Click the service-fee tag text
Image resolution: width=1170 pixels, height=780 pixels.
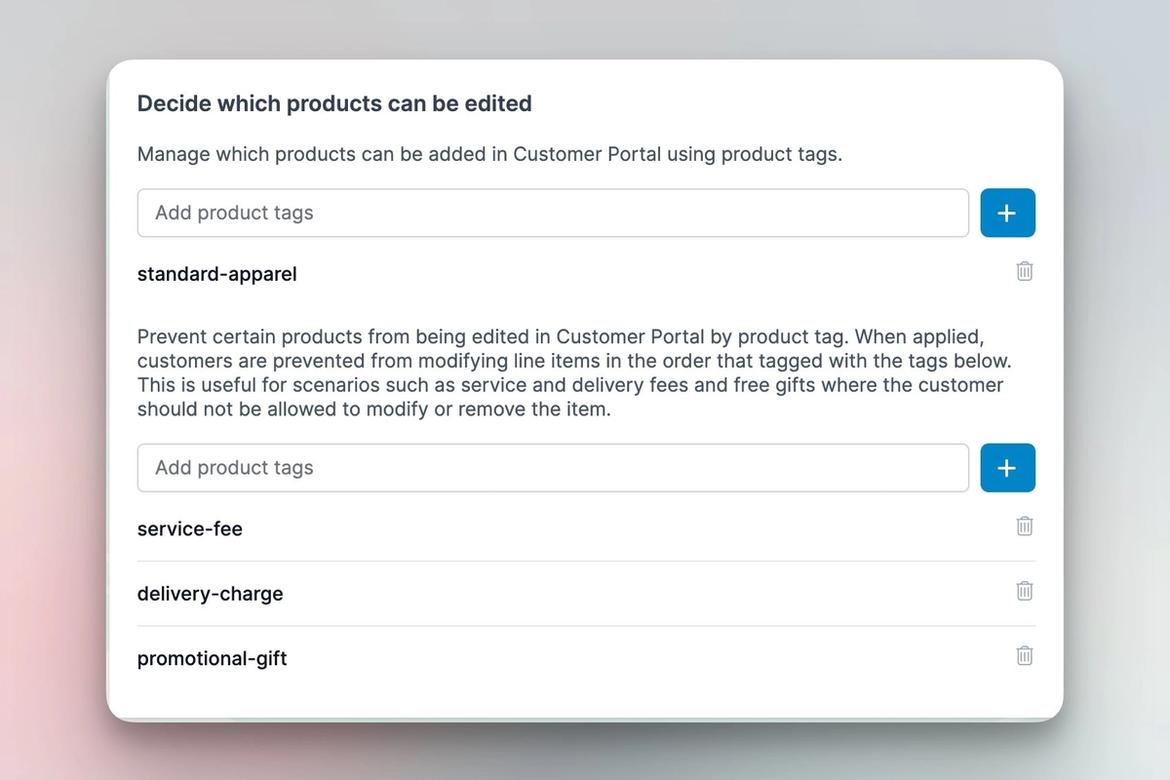[189, 528]
